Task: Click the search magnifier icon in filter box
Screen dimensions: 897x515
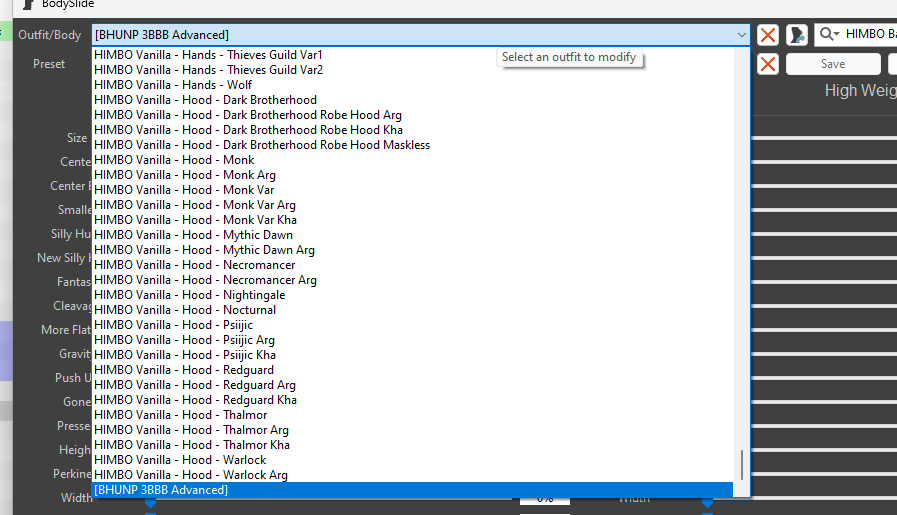Action: [829, 34]
